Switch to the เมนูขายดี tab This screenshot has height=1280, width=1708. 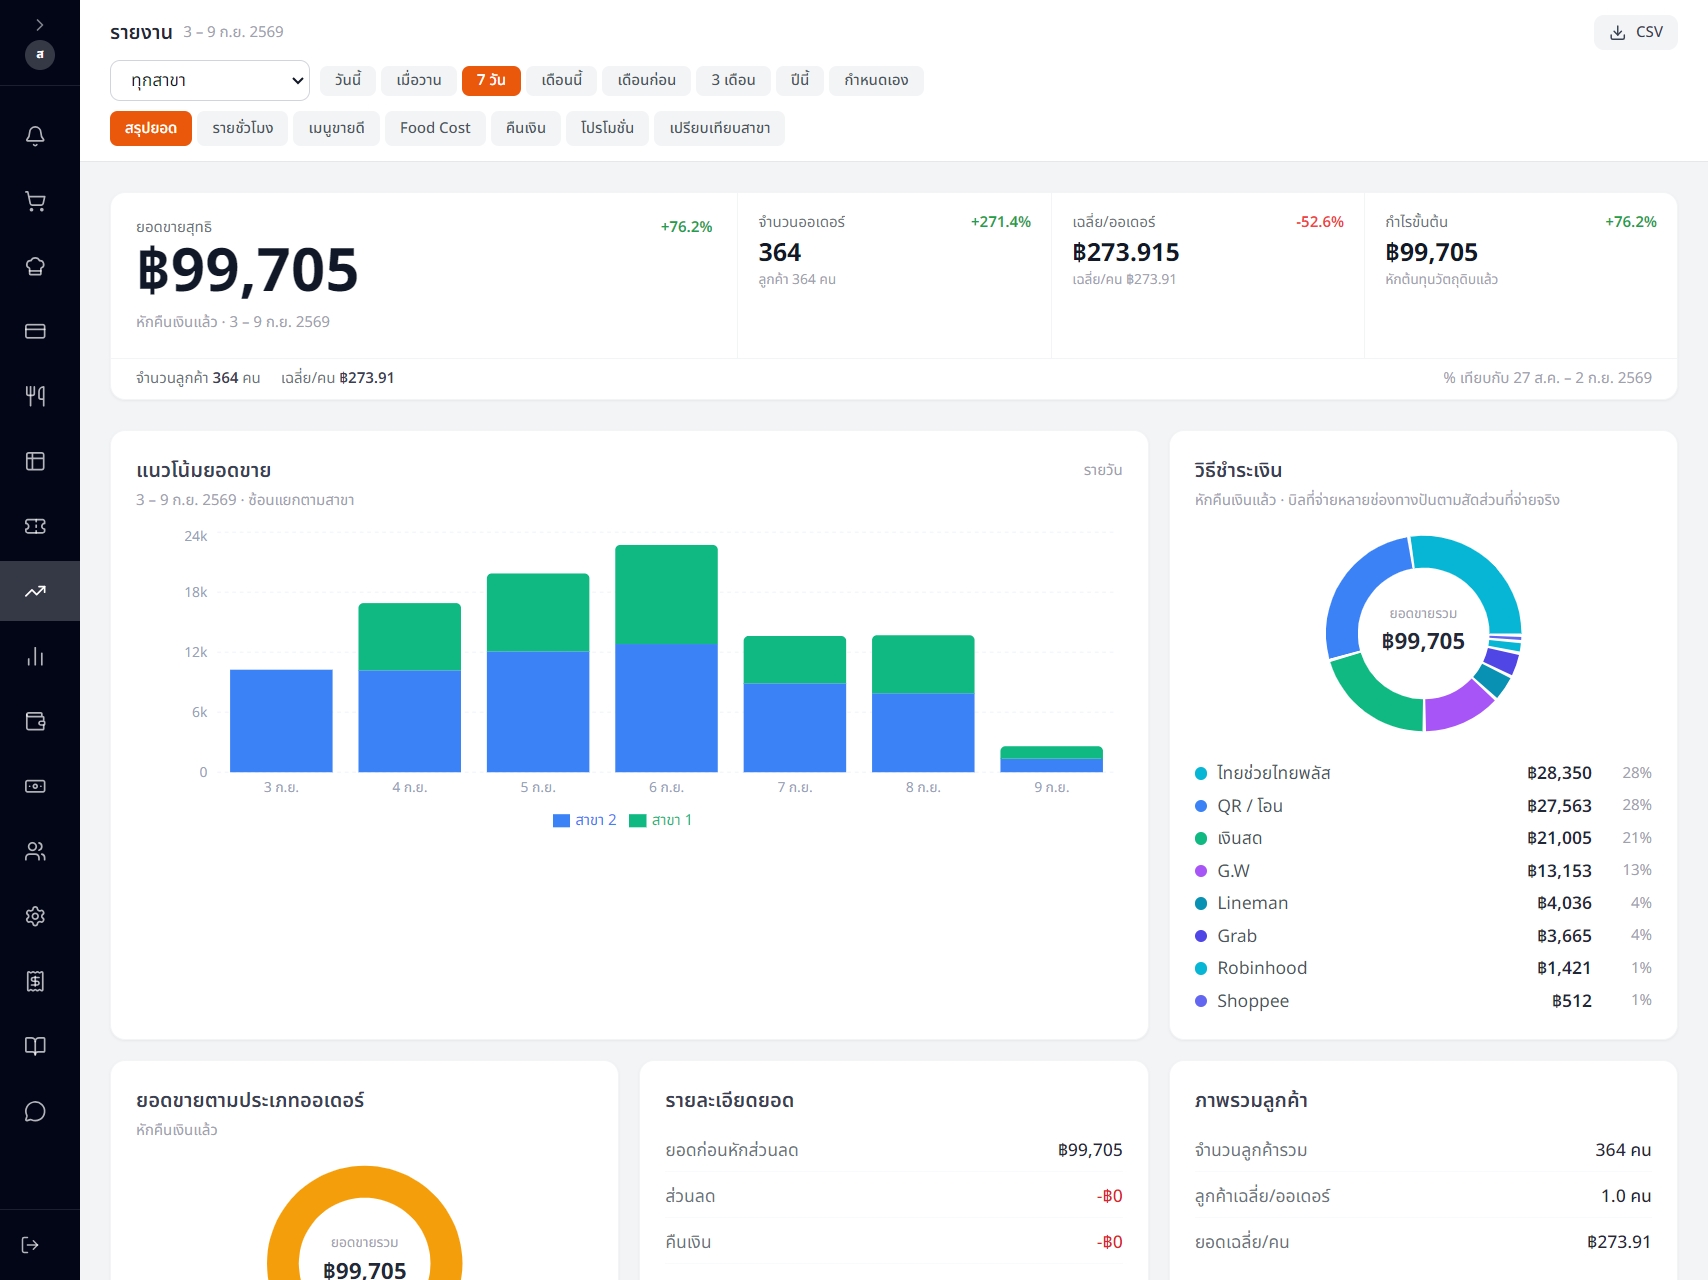click(337, 128)
